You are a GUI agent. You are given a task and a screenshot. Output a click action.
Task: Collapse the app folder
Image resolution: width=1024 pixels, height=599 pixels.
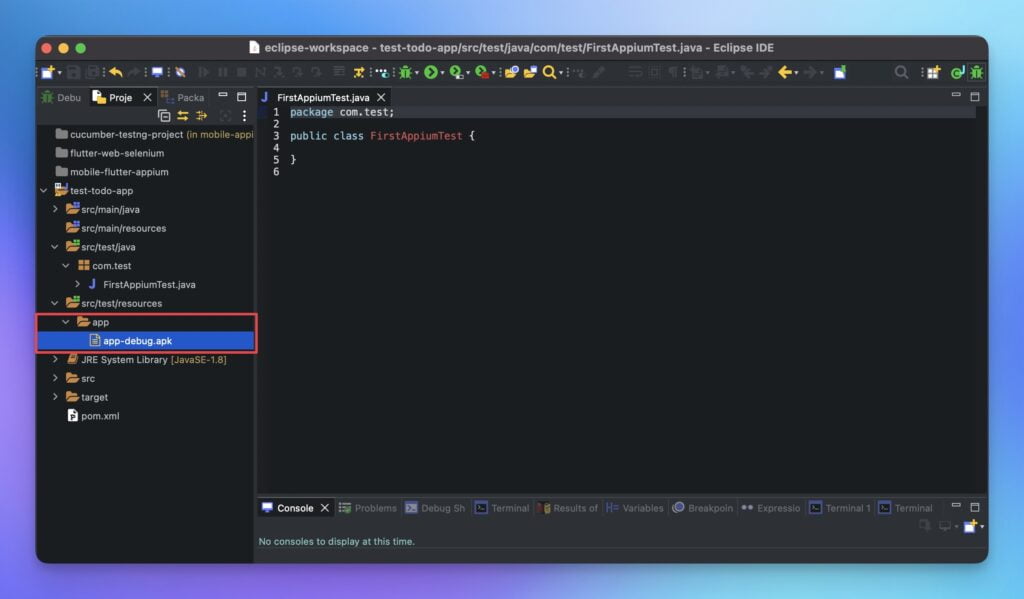66,322
